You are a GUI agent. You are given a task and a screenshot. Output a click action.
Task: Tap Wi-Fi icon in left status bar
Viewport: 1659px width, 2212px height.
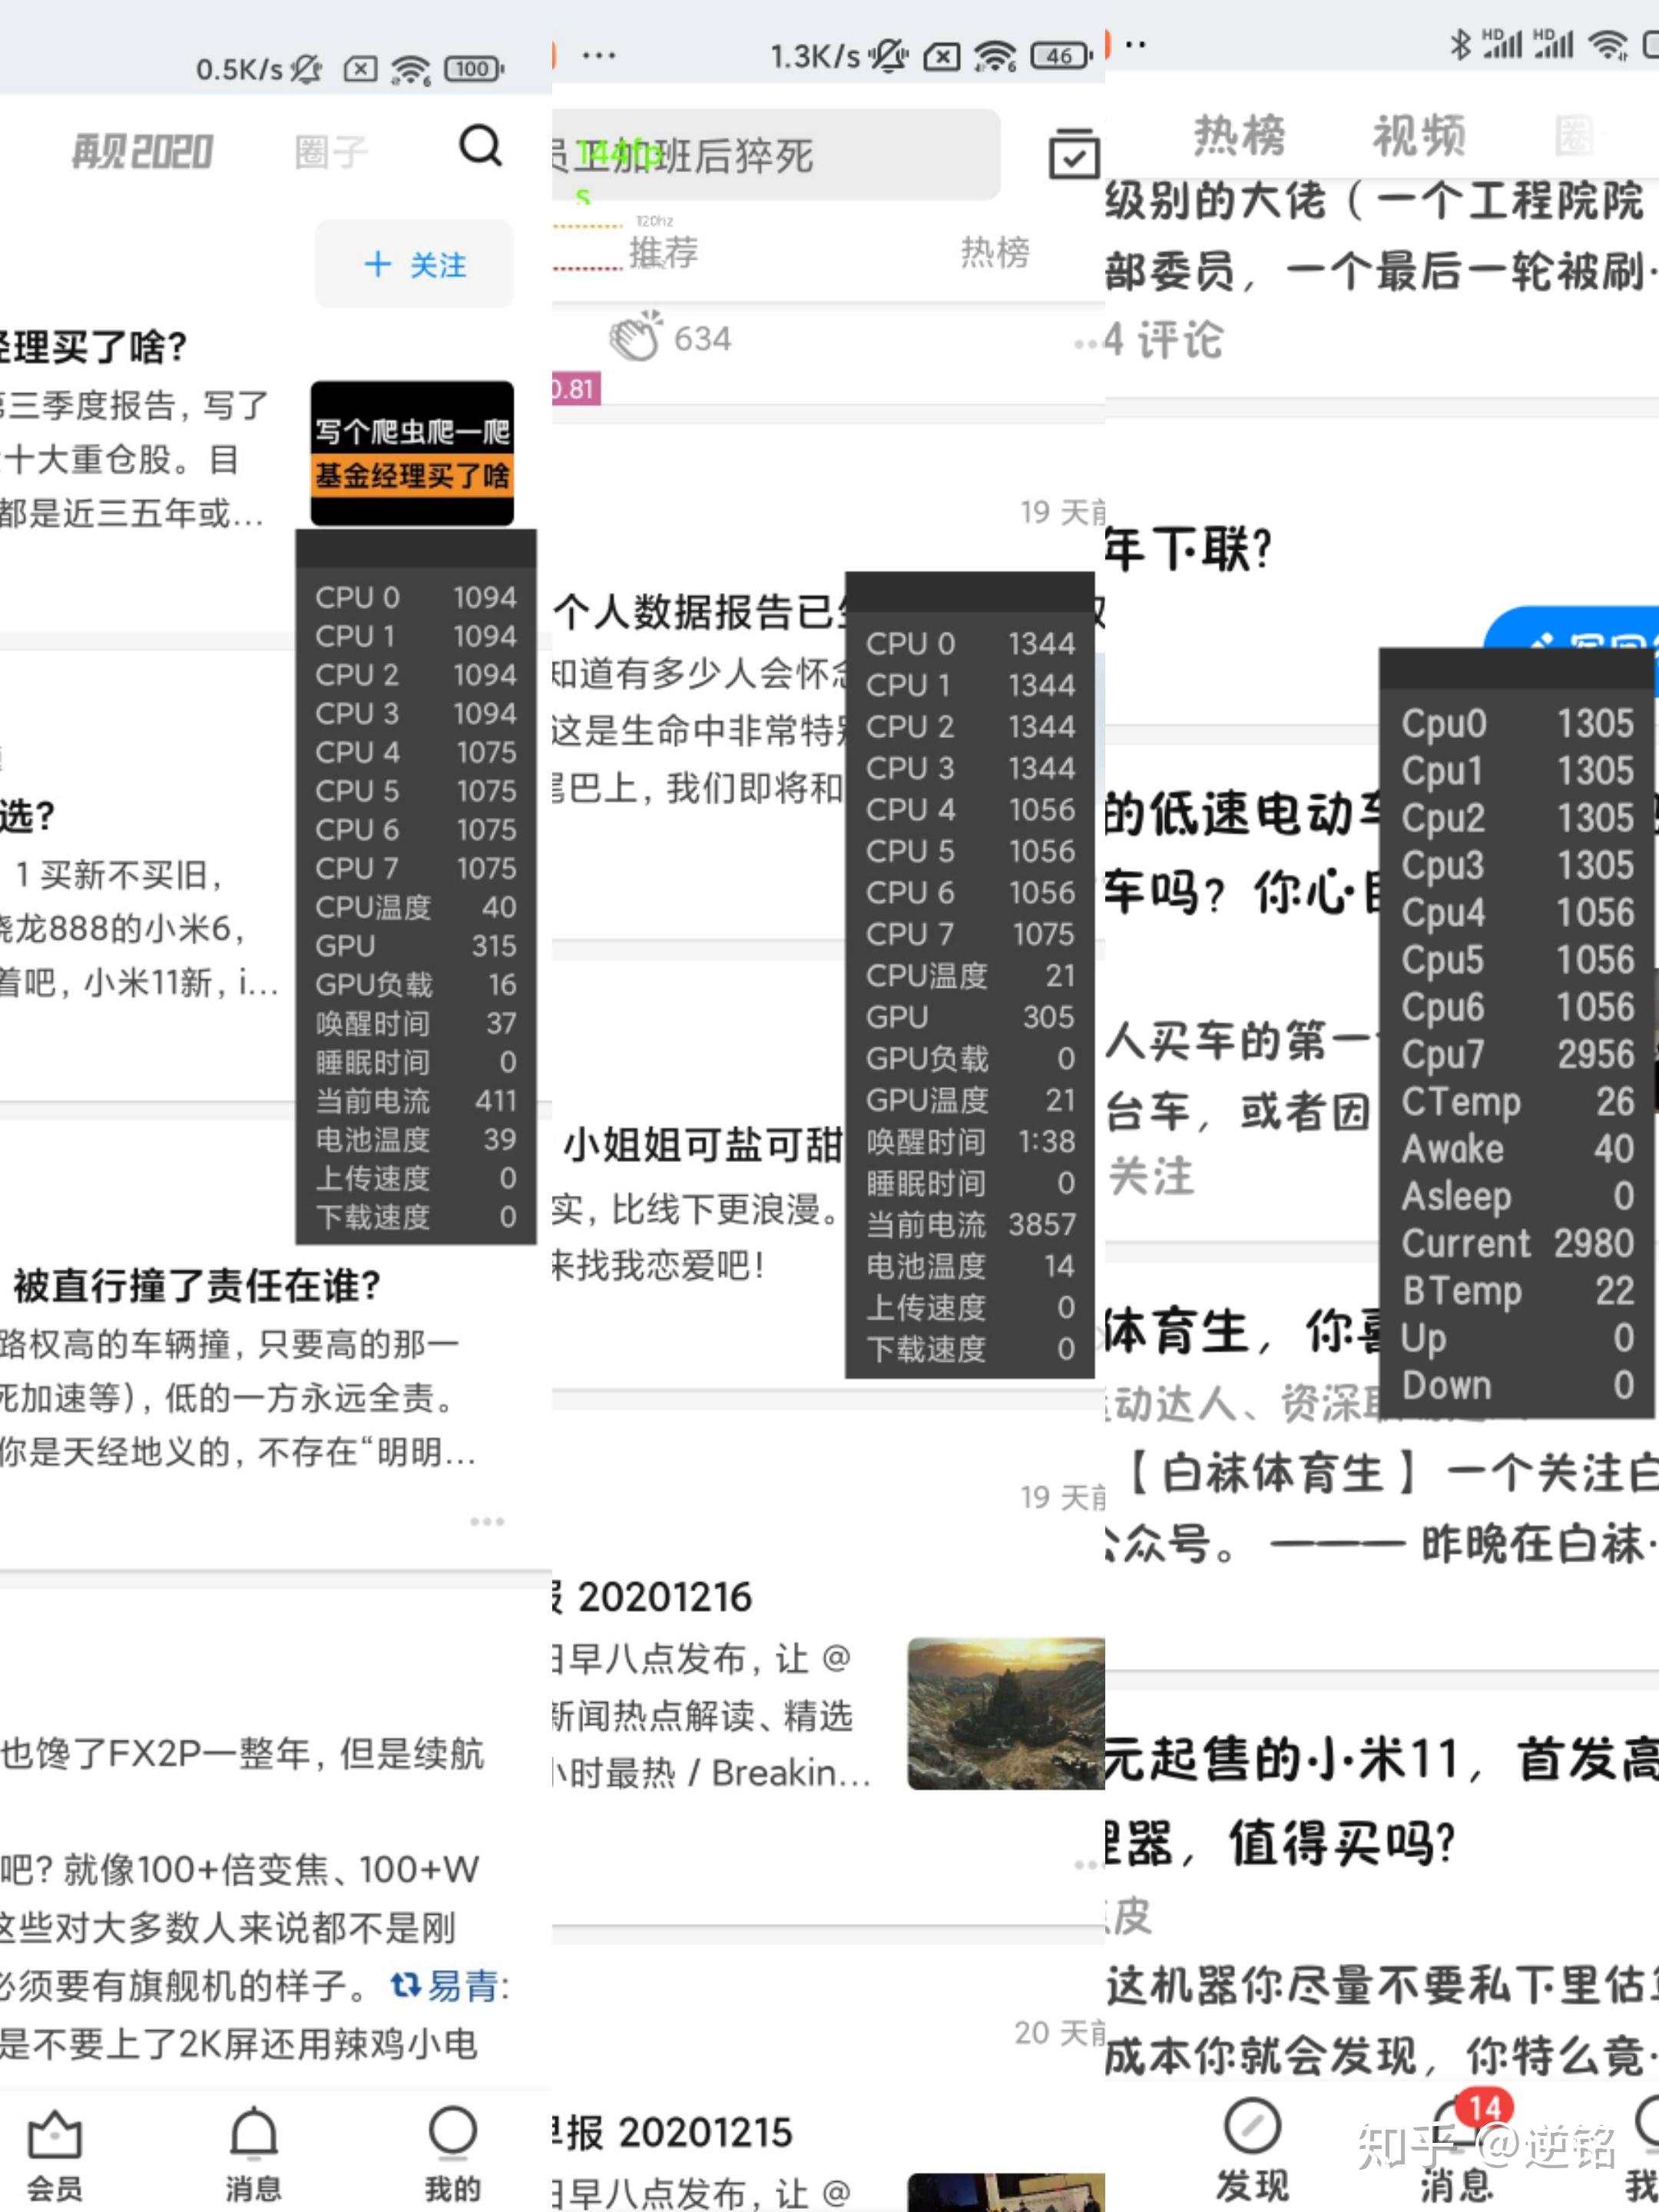click(411, 70)
